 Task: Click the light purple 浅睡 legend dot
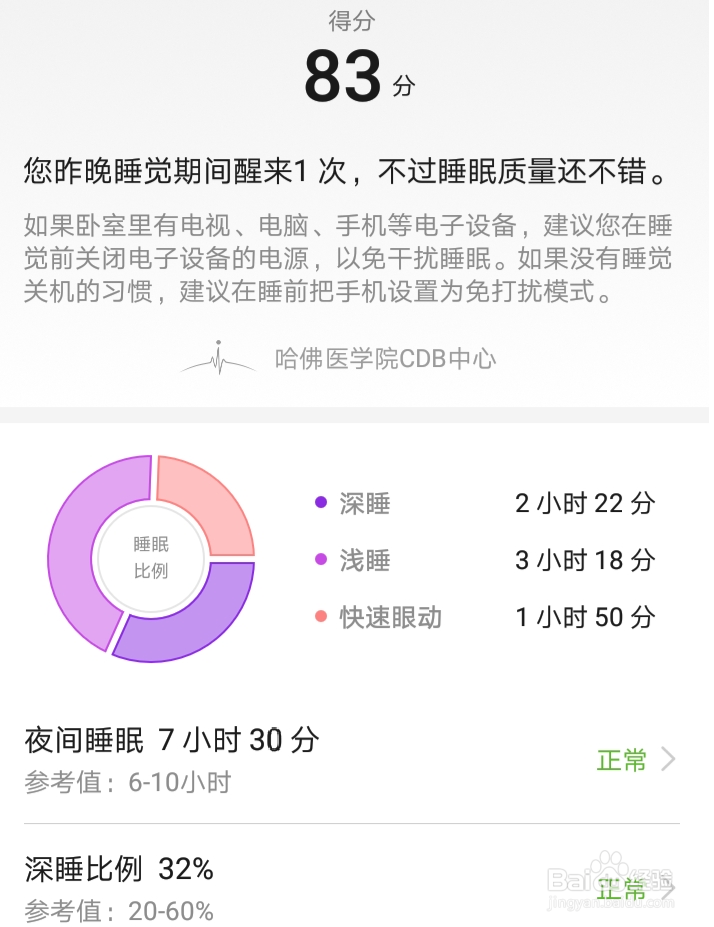coord(321,559)
